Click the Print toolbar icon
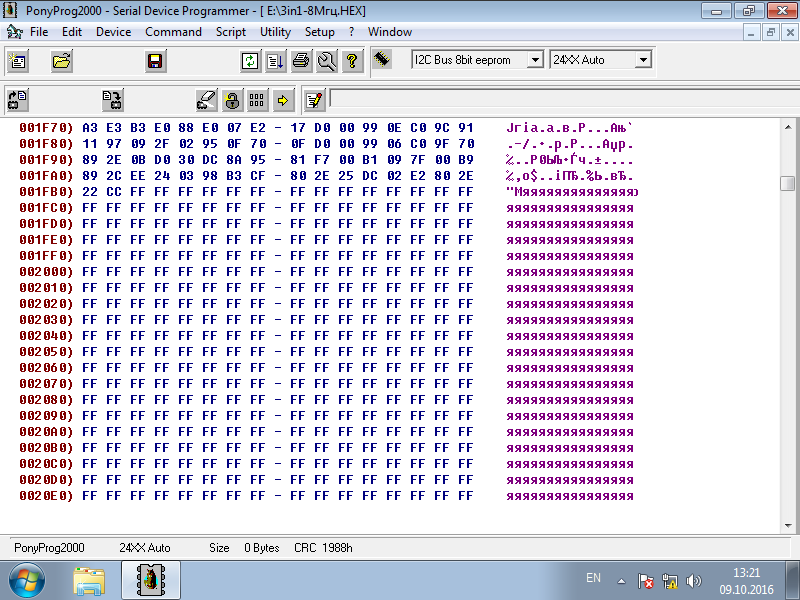Viewport: 800px width, 600px height. coord(301,62)
